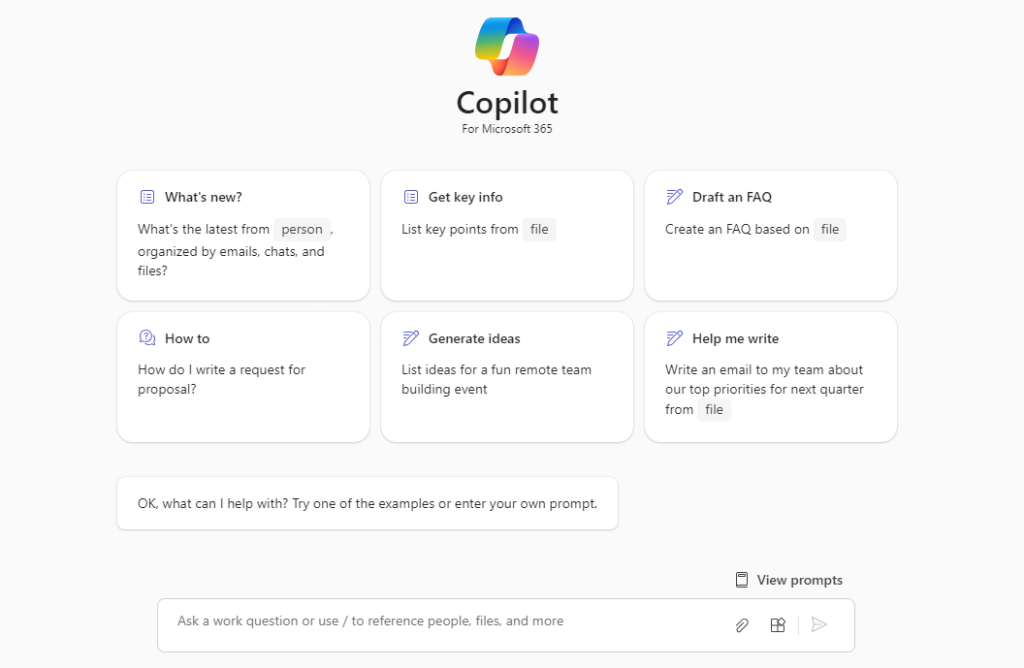Open the file chip in the Help me write prompt
Screen dimensions: 1024x668
point(714,409)
